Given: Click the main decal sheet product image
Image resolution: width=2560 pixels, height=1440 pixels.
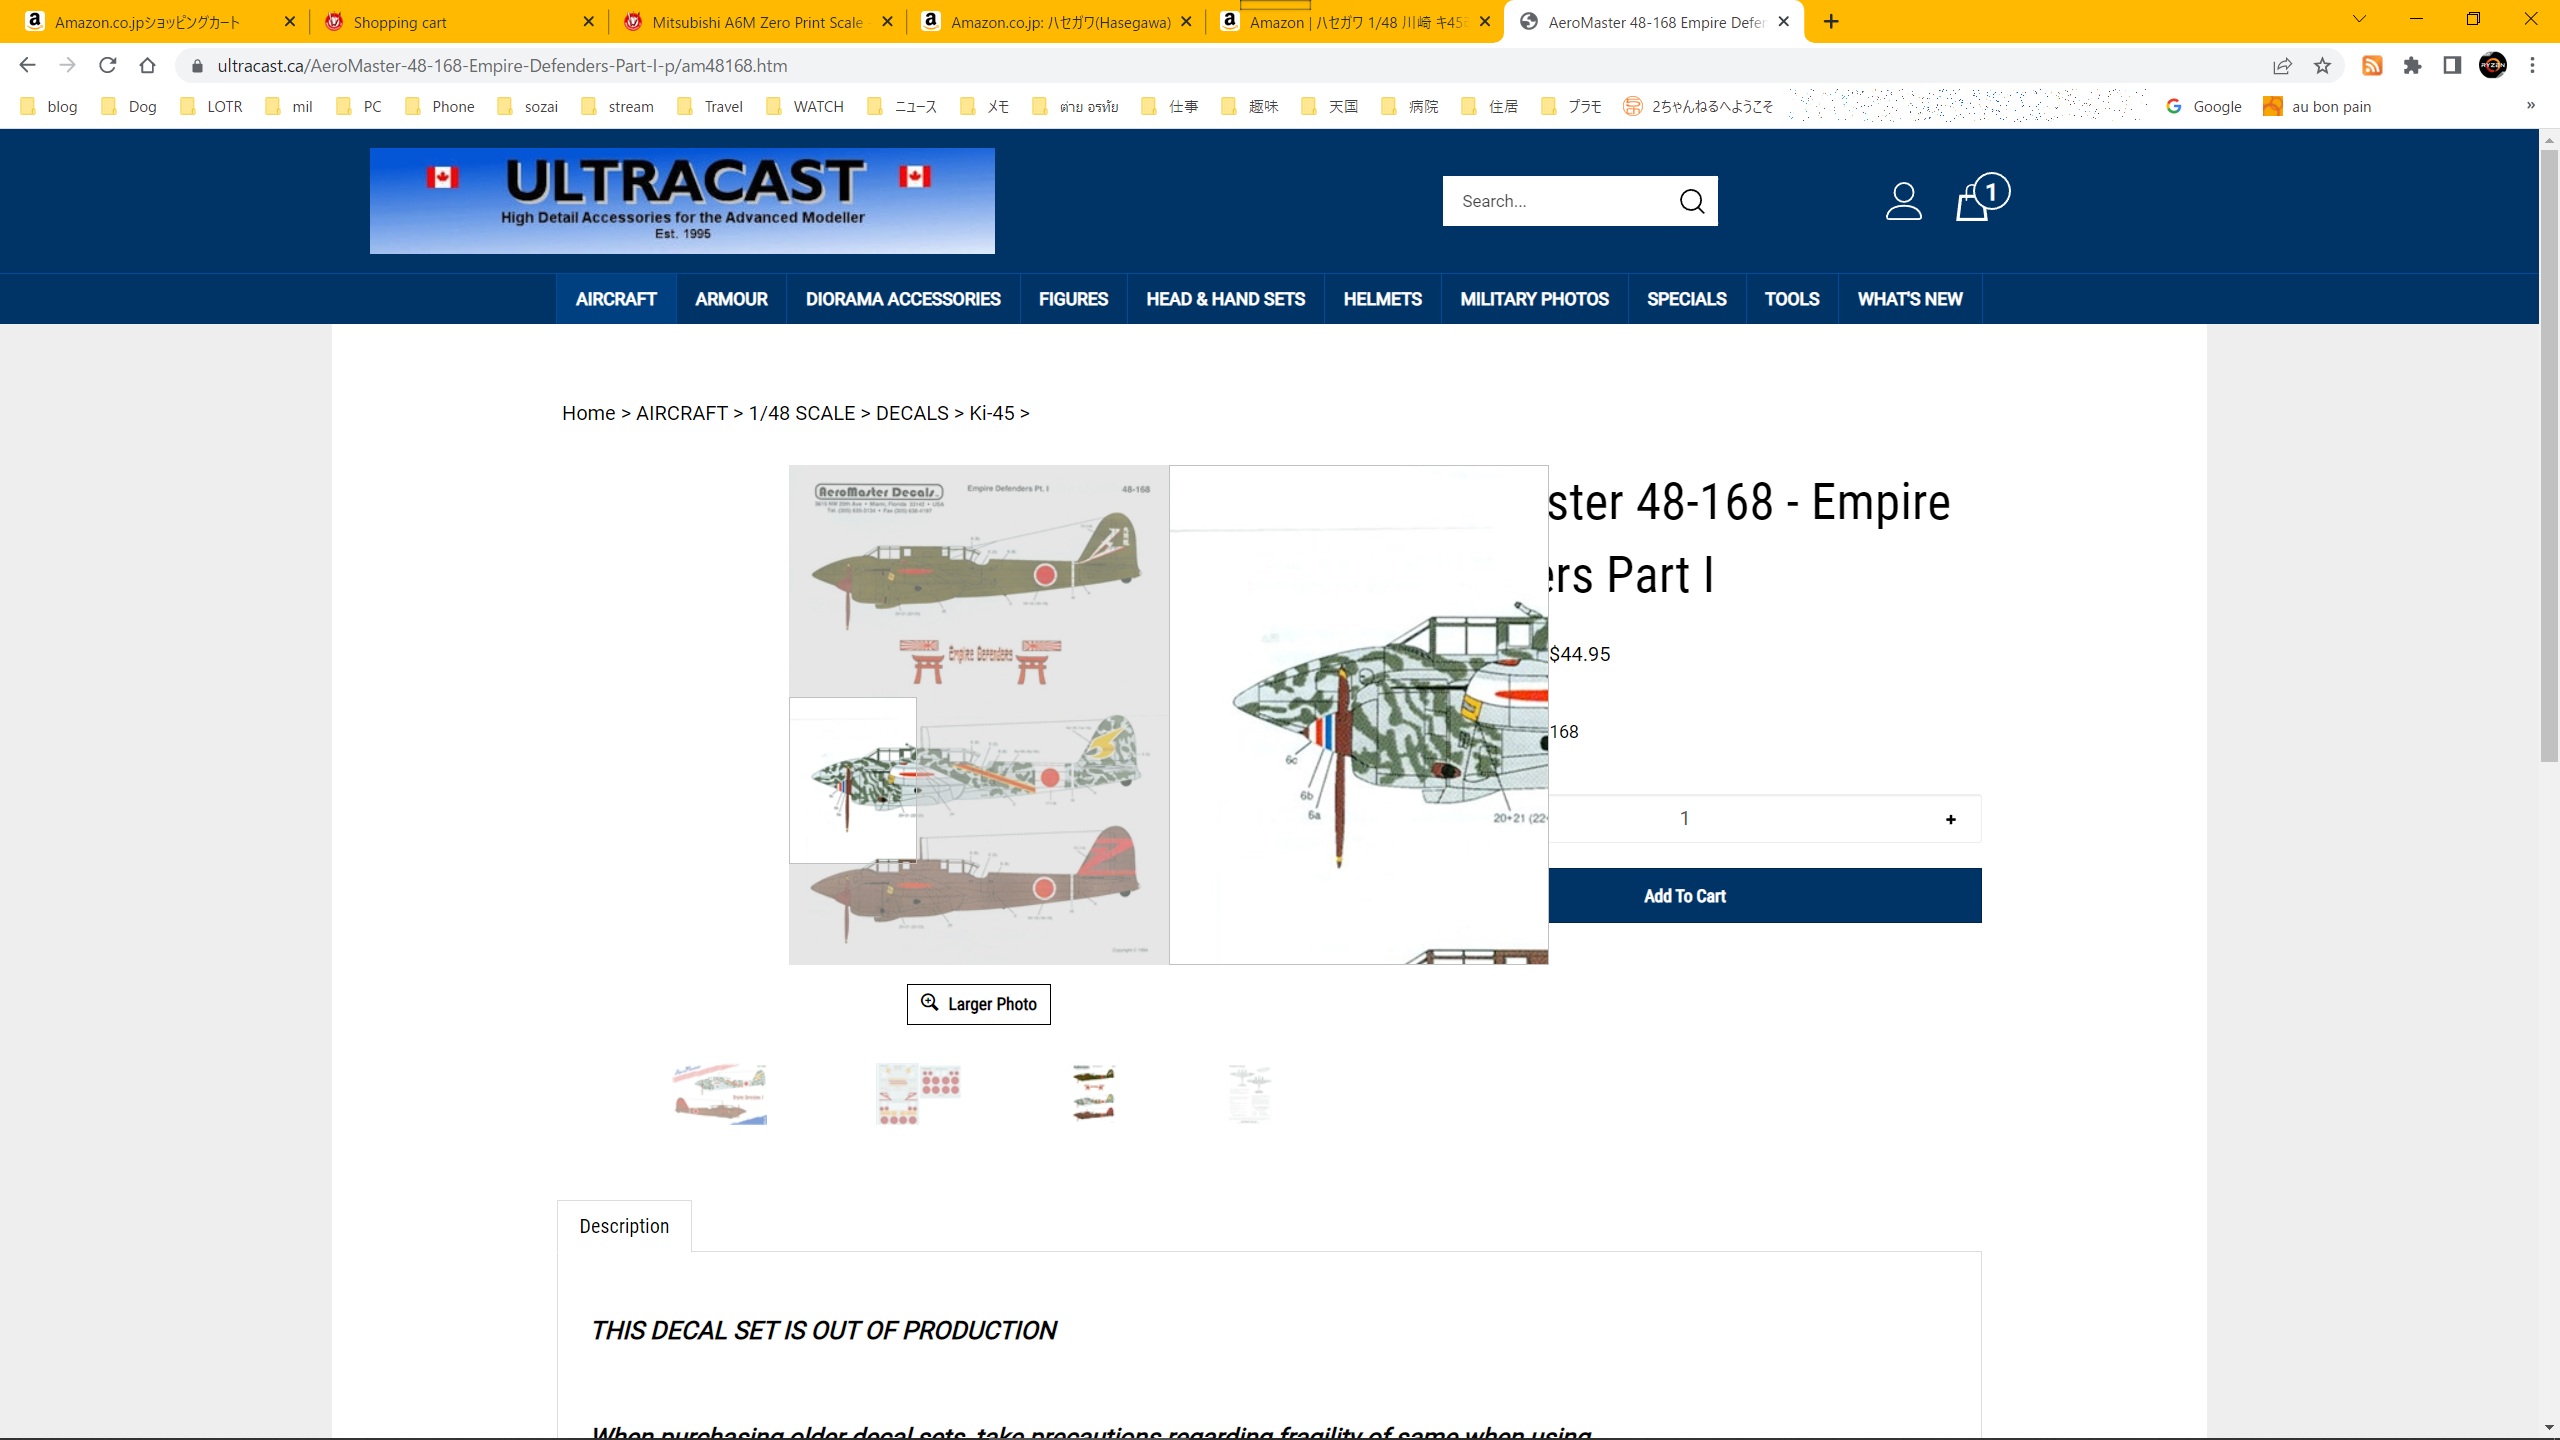Looking at the screenshot, I should tap(978, 714).
